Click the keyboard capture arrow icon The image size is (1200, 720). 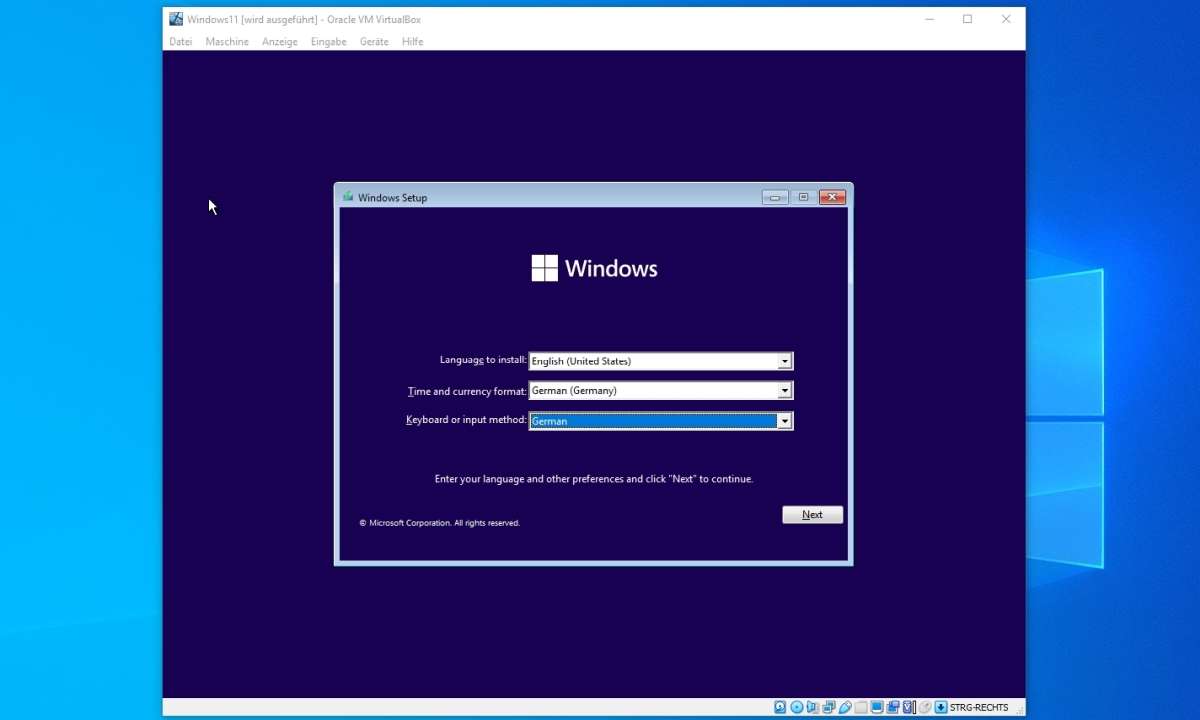941,707
